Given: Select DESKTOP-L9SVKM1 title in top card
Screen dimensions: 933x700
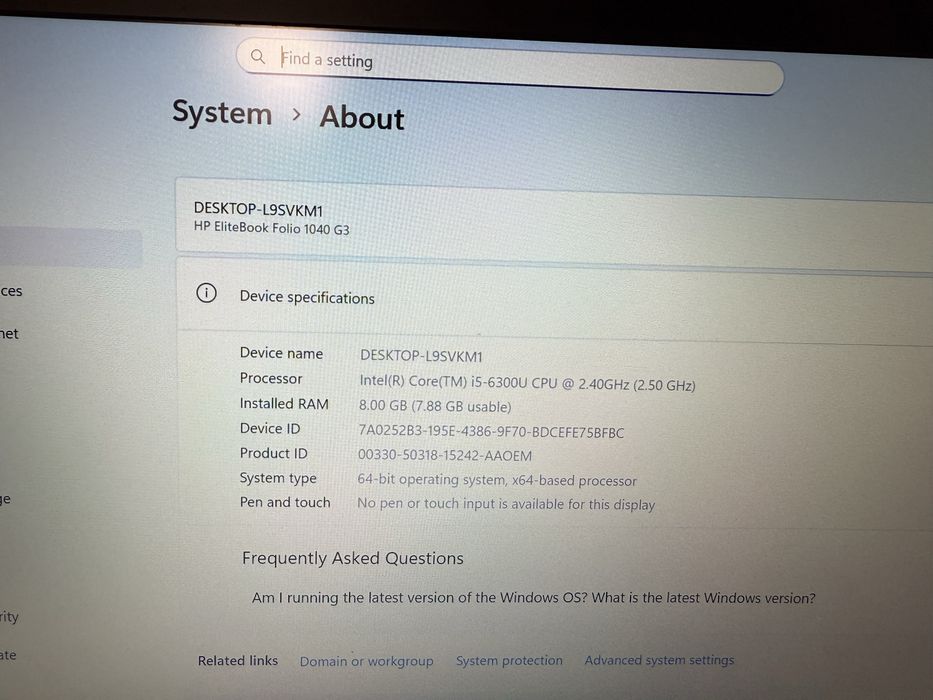Looking at the screenshot, I should click(x=258, y=210).
